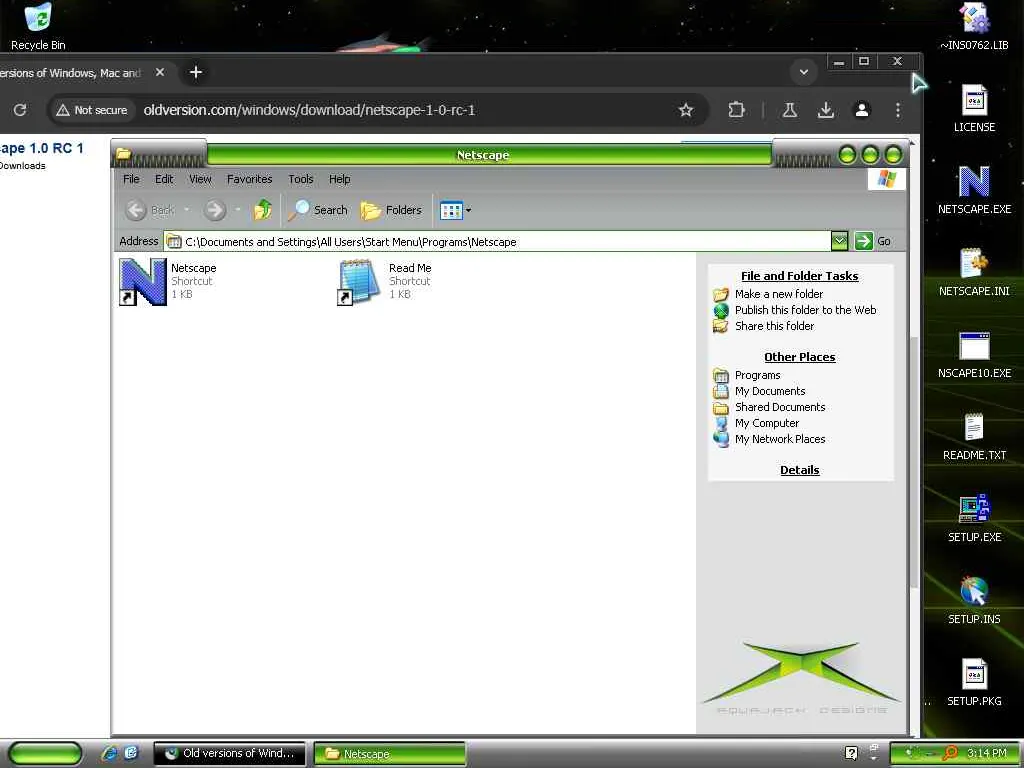Go up one folder level in Explorer

tap(263, 210)
